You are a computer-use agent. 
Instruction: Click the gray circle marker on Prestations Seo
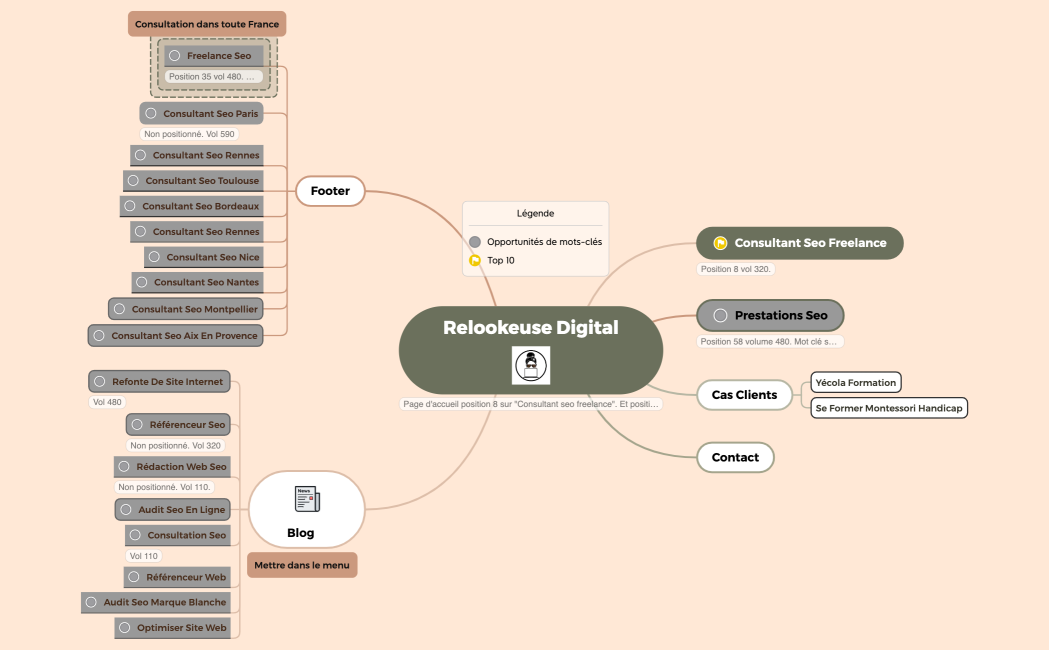click(720, 316)
